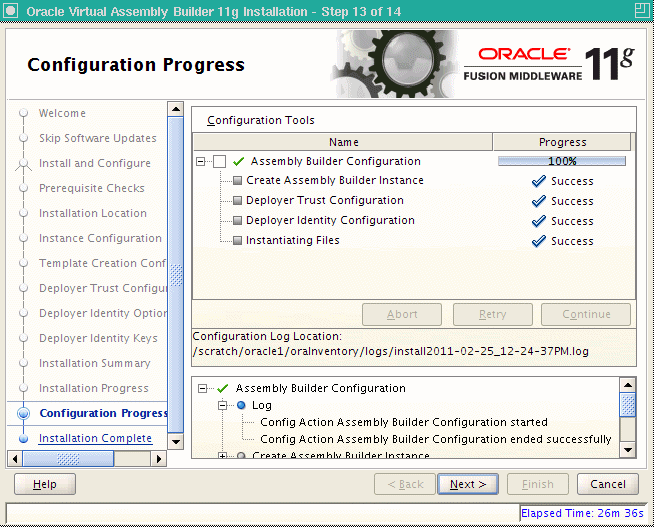Click the Abort button
Image resolution: width=654 pixels, height=527 pixels.
(402, 314)
